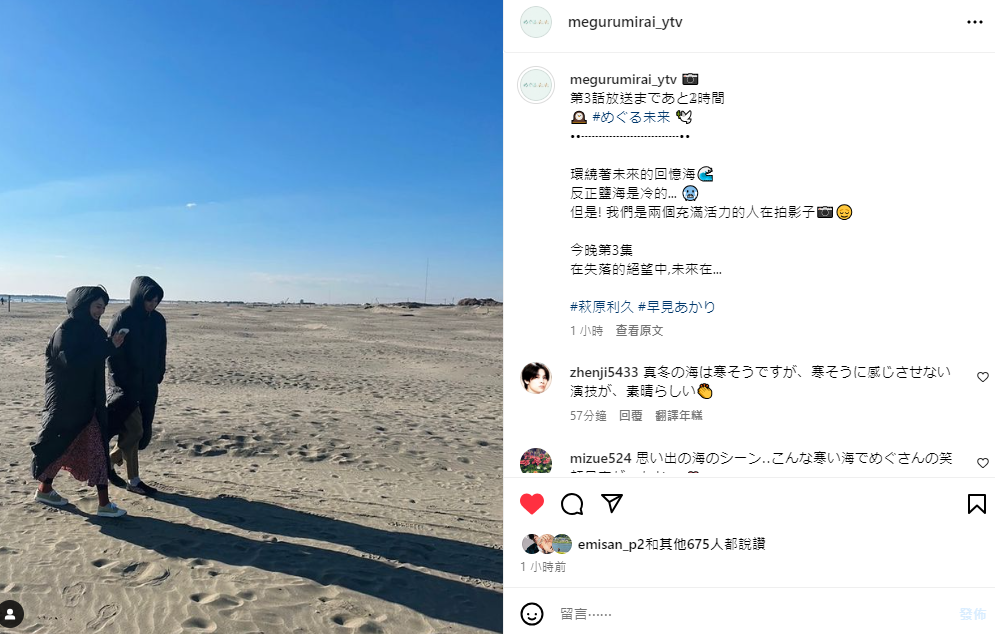
Task: Show tagged people icon on photo
Action: [11, 614]
